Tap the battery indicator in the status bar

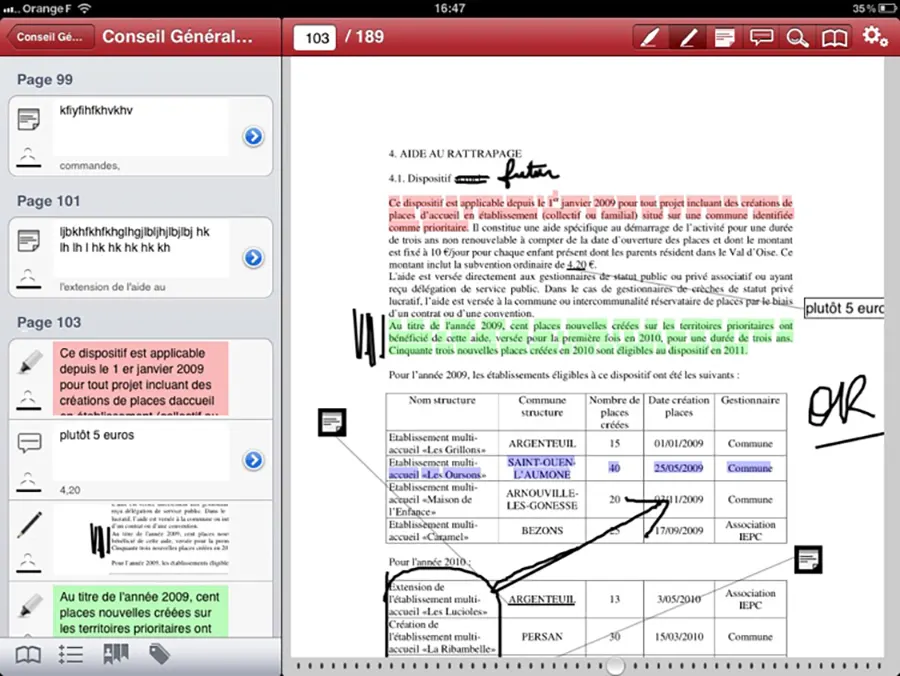pyautogui.click(x=887, y=9)
